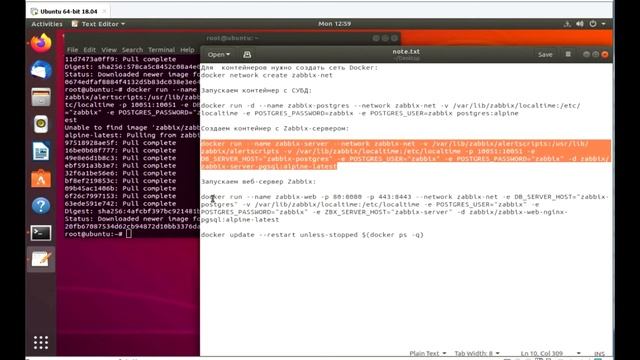Expand the Open file dropdown
Screen dimensions: 640x360
pos(218,54)
